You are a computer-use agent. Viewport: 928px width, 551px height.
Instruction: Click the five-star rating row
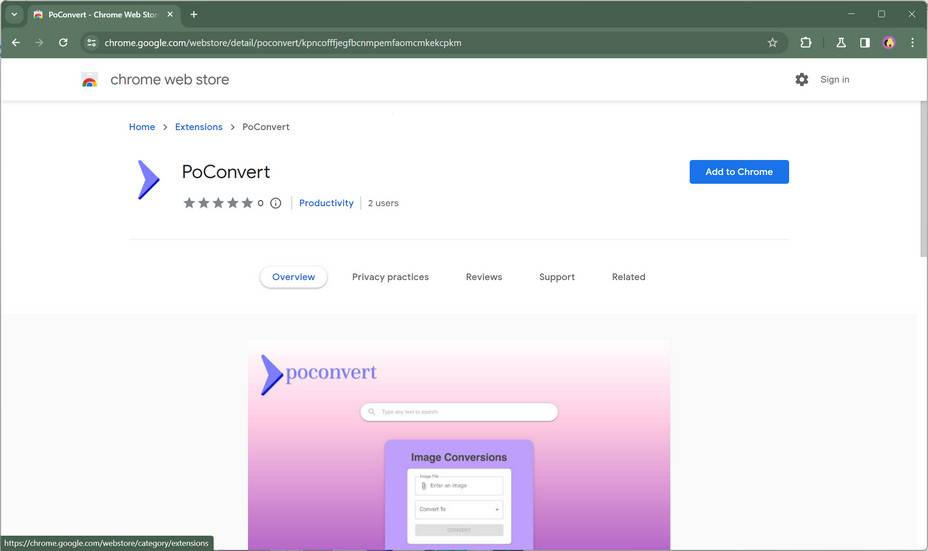coord(218,203)
